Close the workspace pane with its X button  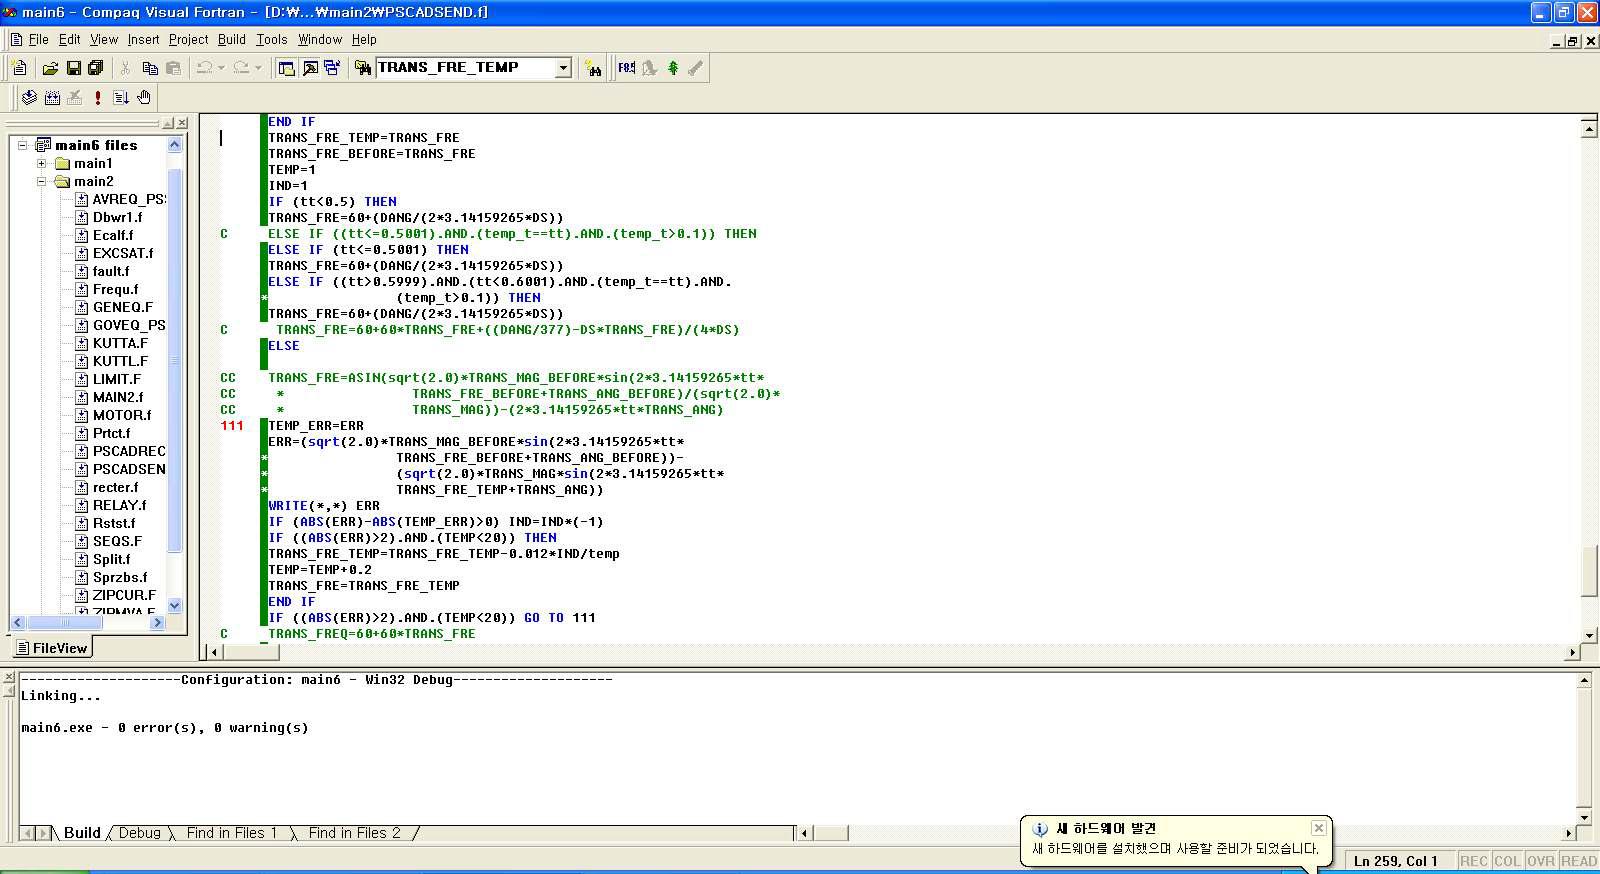182,123
